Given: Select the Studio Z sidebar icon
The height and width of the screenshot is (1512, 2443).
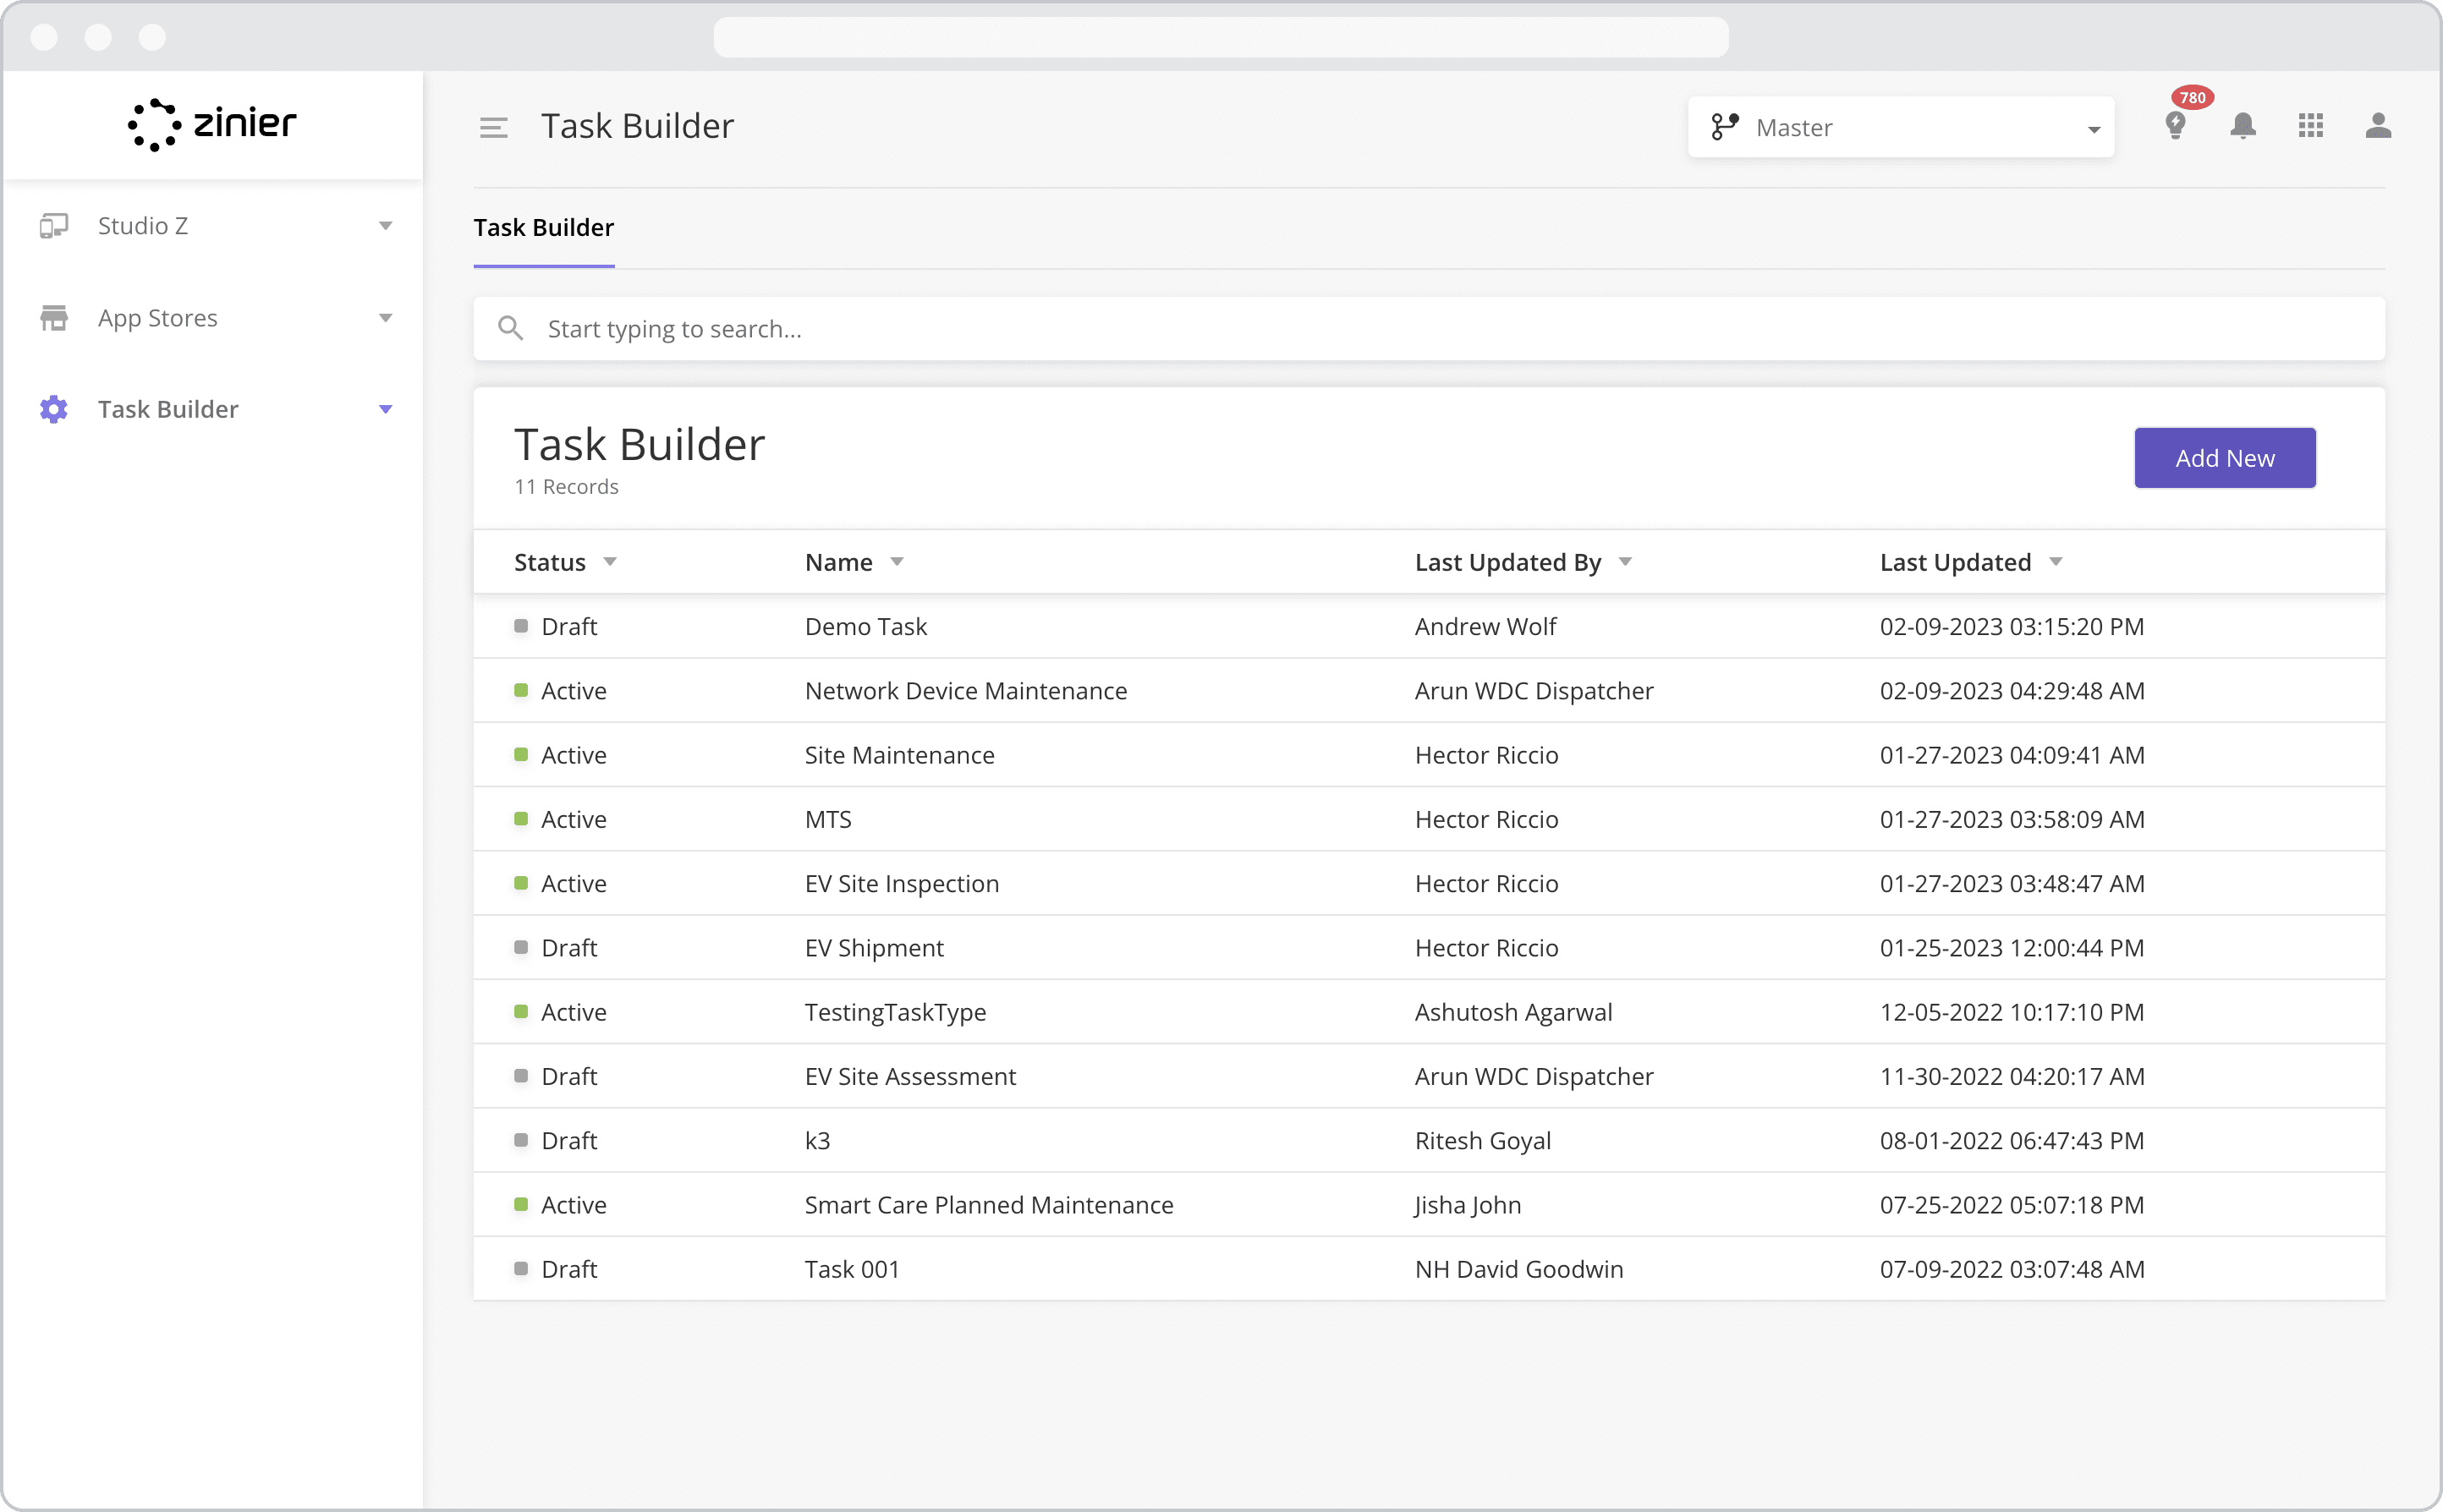Looking at the screenshot, I should tap(53, 225).
